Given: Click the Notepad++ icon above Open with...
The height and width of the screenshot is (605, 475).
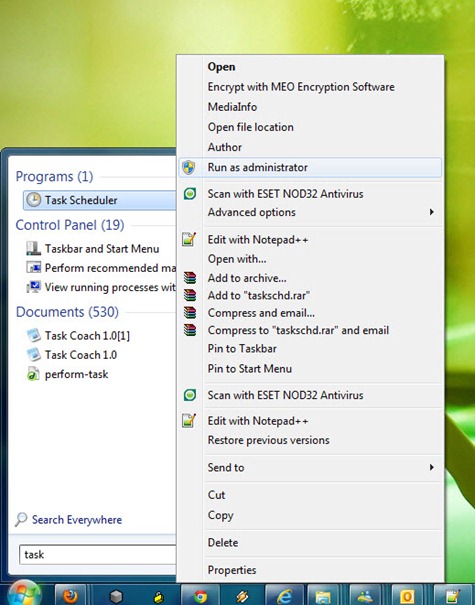Looking at the screenshot, I should click(x=189, y=239).
